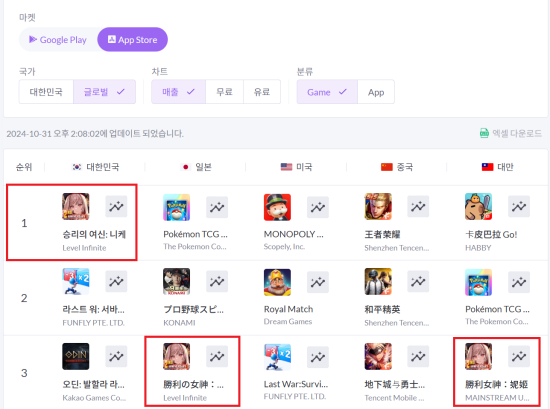The image size is (550, 409).
Task: Open trend chart icon for プロ野球スピ
Action: point(217,281)
